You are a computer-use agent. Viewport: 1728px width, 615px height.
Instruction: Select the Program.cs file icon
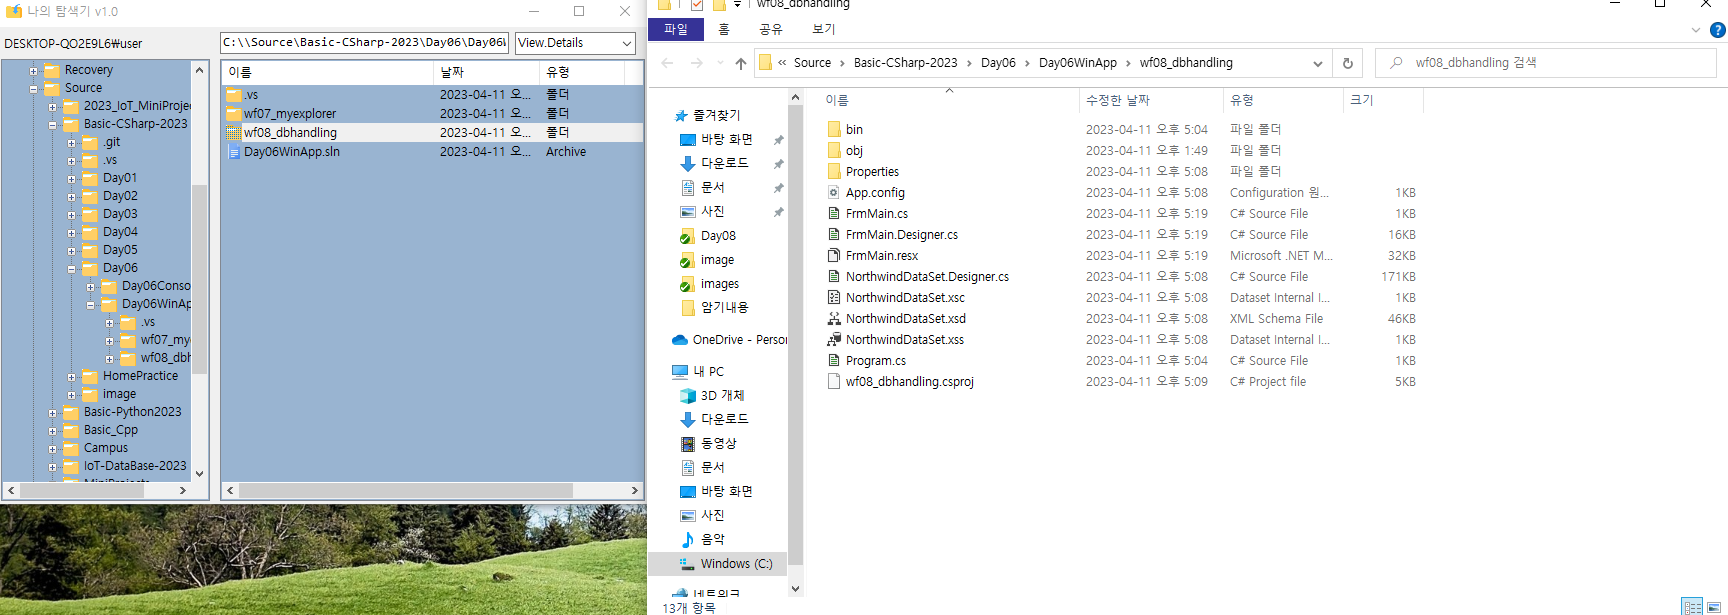click(834, 360)
